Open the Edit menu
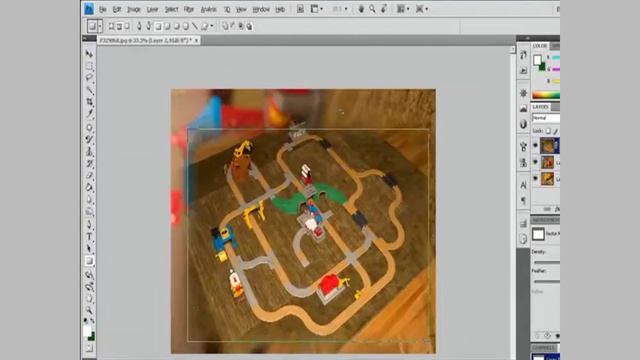Image resolution: width=640 pixels, height=360 pixels. [117, 9]
